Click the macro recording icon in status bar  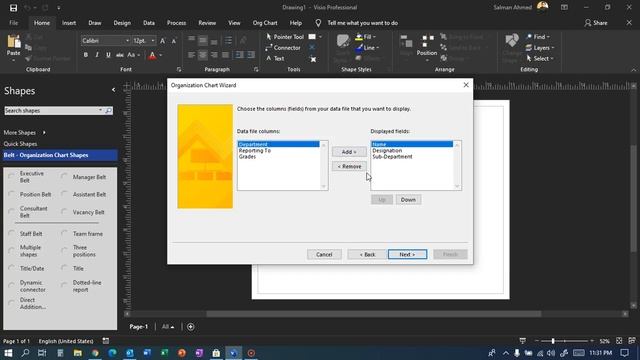tap(106, 341)
